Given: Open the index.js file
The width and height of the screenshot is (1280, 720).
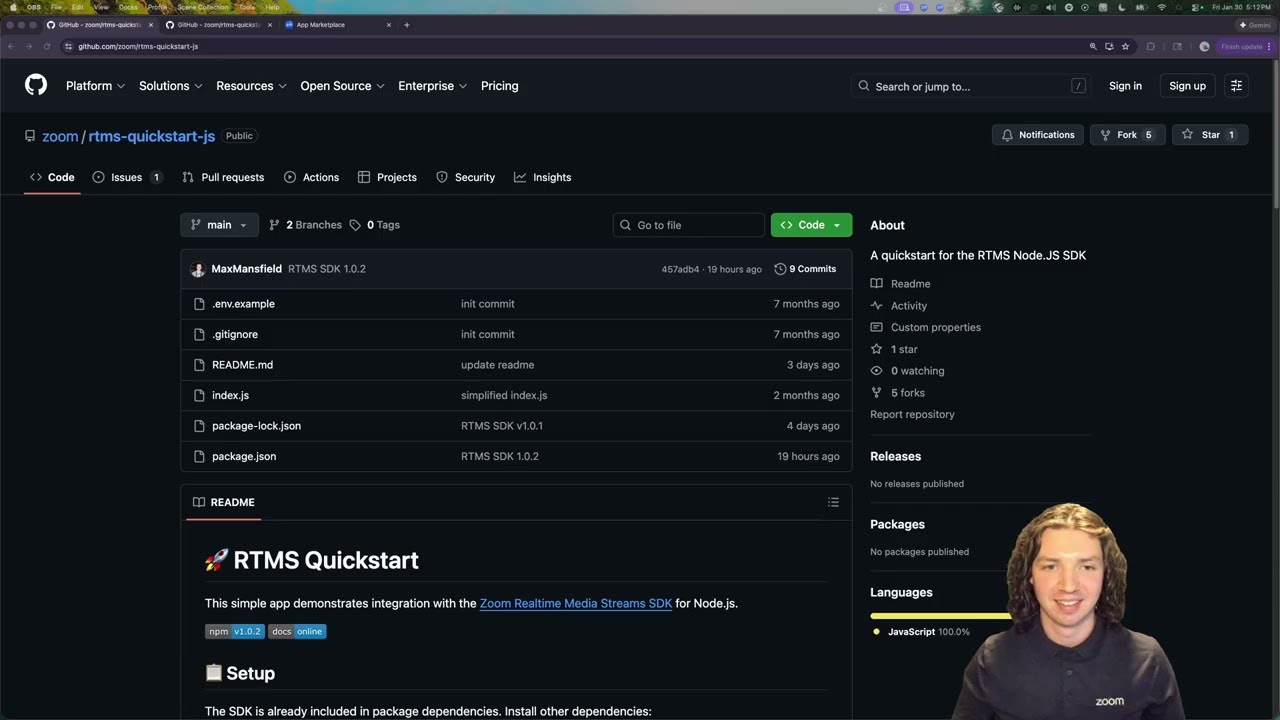Looking at the screenshot, I should [230, 395].
